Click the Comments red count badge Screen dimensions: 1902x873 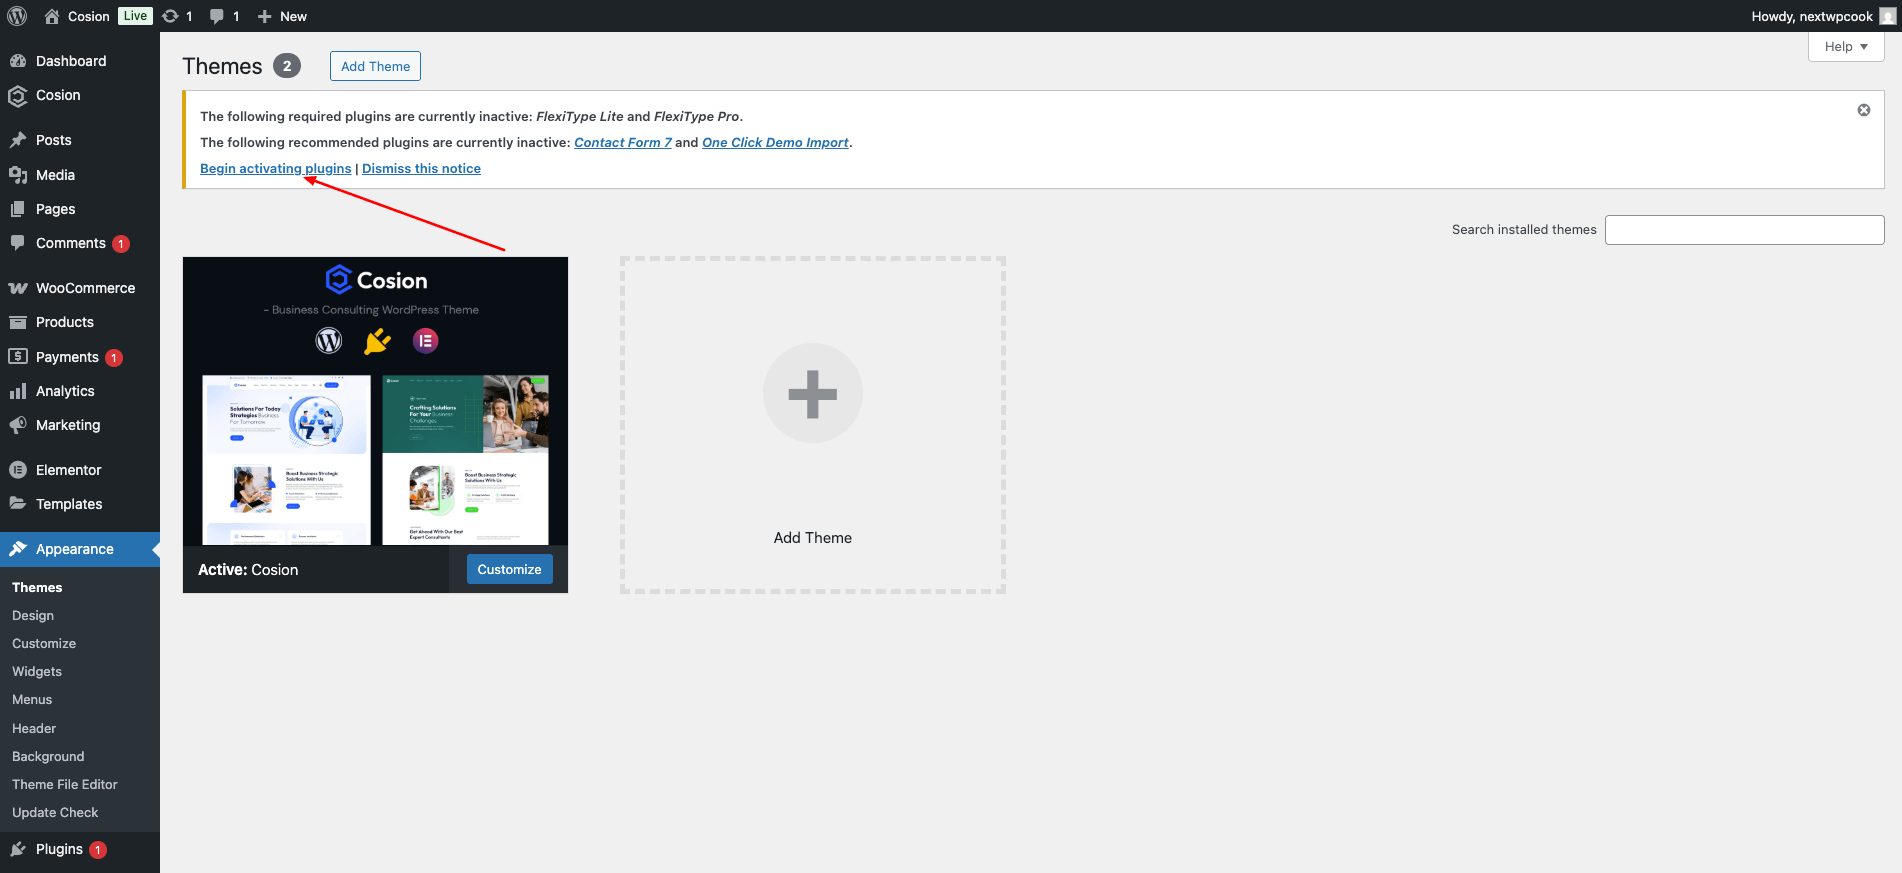pos(121,244)
